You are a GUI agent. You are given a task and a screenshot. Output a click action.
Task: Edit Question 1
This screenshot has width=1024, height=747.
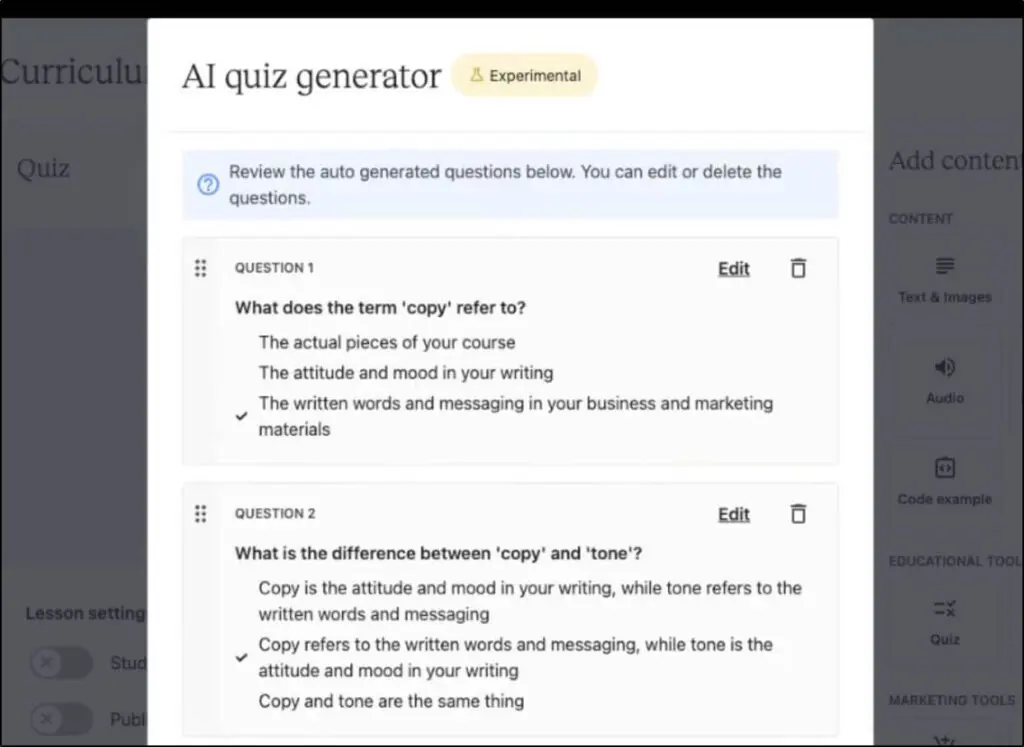click(x=733, y=268)
